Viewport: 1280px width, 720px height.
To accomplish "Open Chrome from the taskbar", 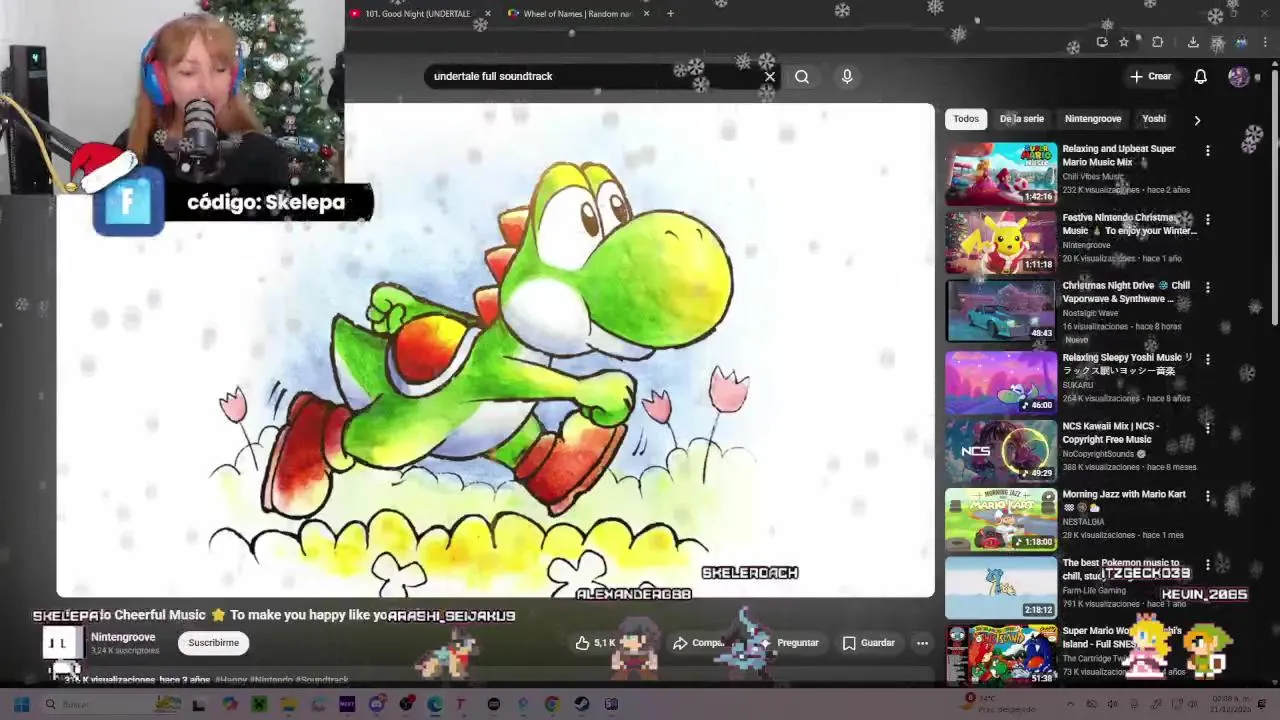I will (x=552, y=704).
